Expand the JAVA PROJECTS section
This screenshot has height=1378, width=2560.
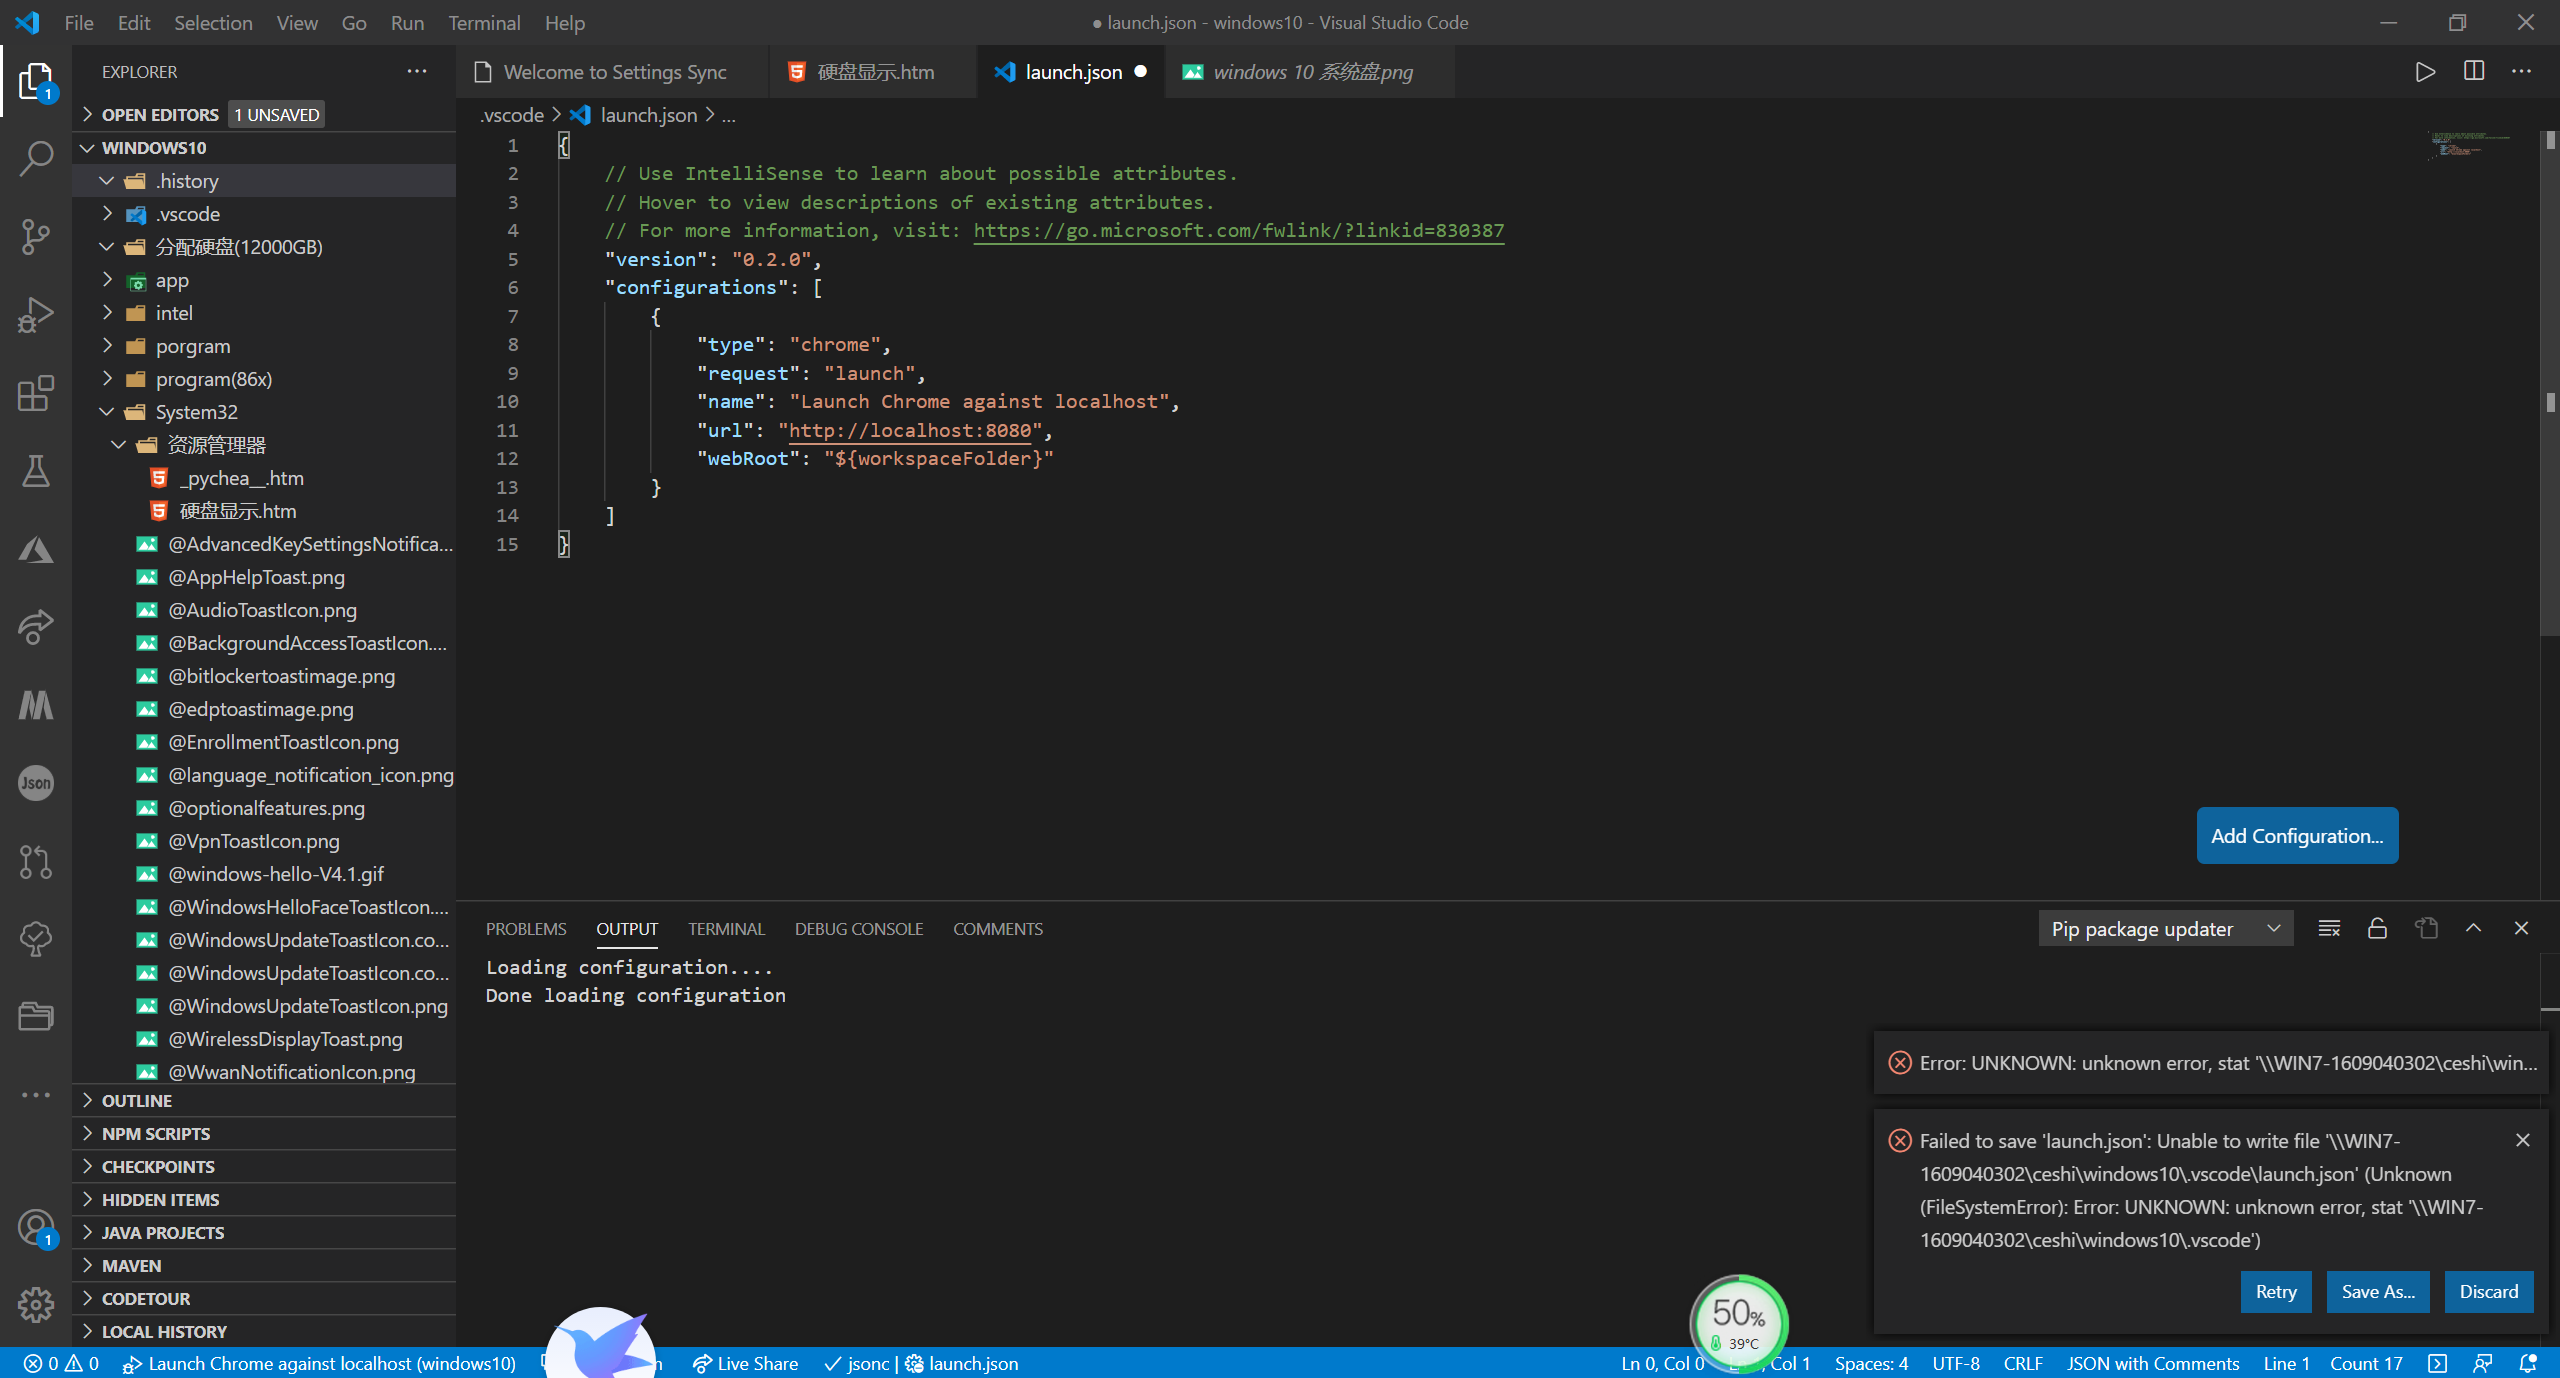point(264,1233)
